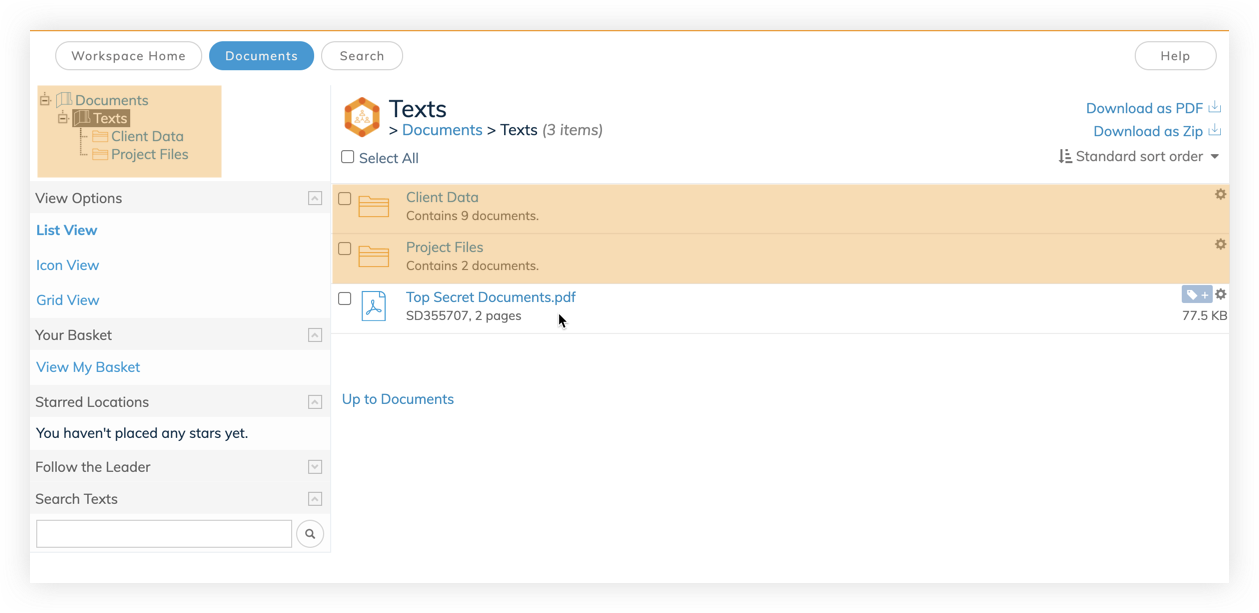Click the search magnifier button in Search Texts
This screenshot has height=613, width=1259.
pos(310,534)
